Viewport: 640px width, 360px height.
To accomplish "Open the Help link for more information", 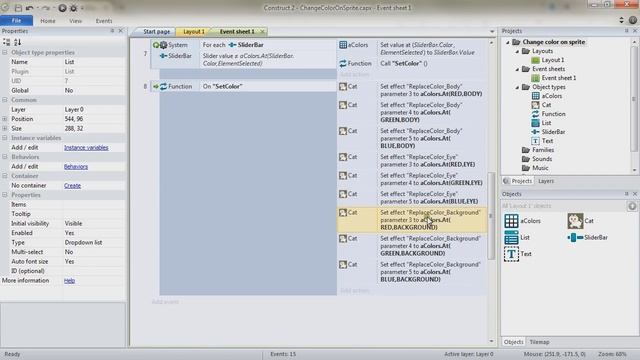I will pos(69,280).
